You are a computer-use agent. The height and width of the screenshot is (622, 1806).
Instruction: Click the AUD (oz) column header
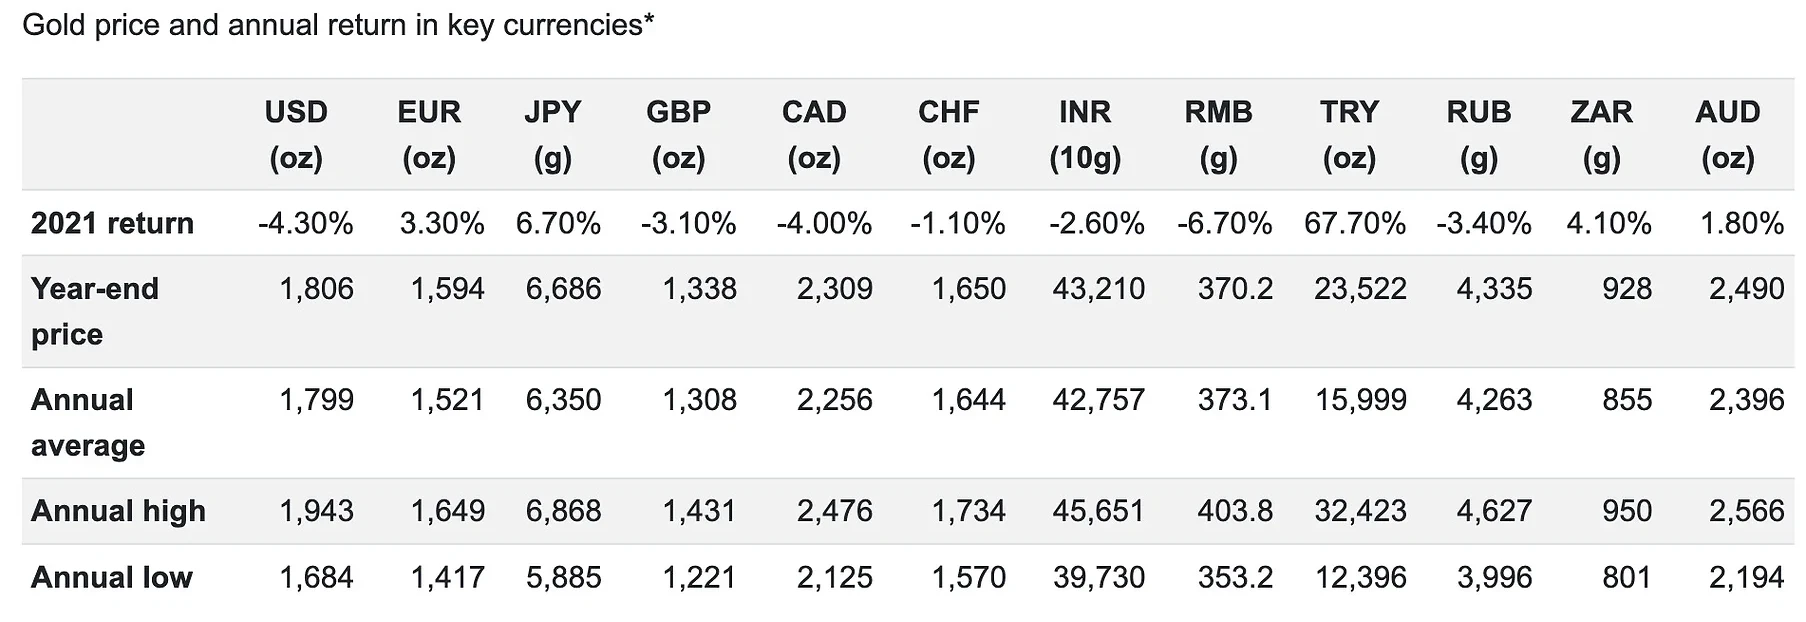tap(1727, 135)
